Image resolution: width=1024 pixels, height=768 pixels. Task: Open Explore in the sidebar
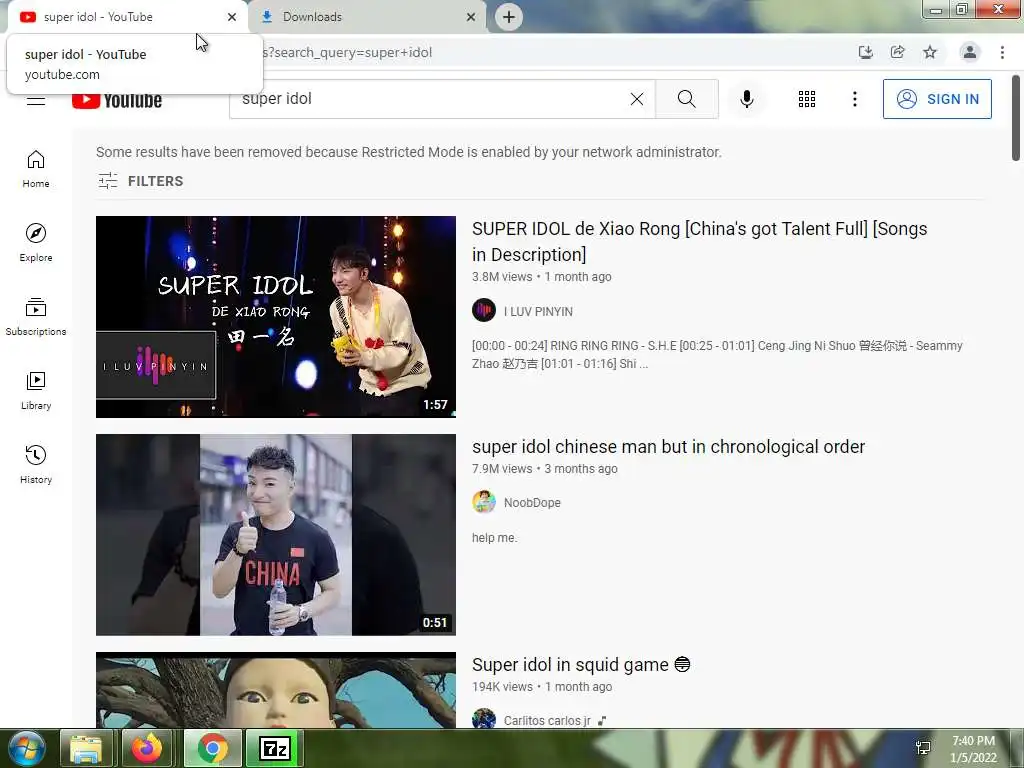tap(36, 242)
